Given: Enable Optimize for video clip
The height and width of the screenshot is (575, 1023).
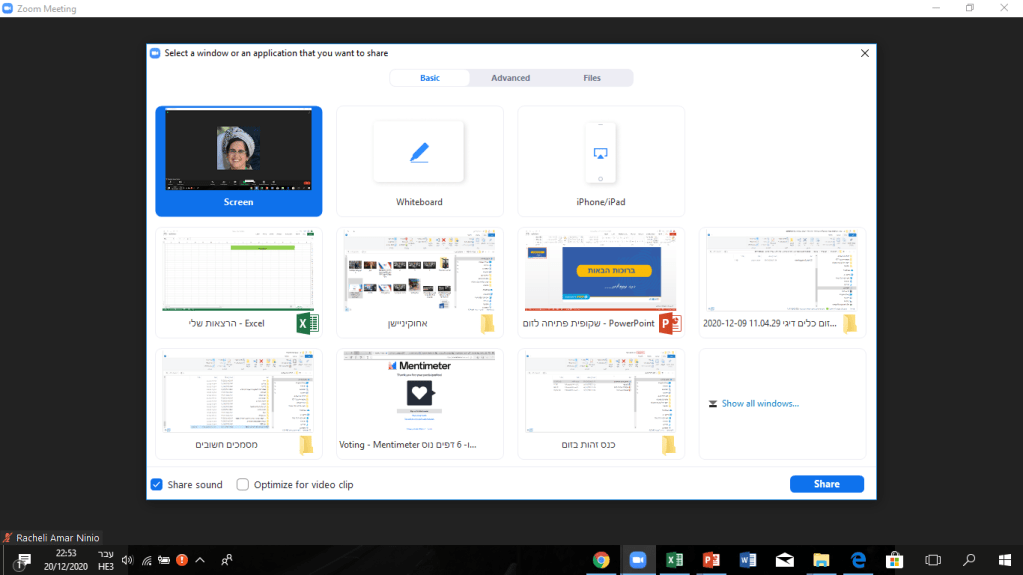Looking at the screenshot, I should point(243,485).
